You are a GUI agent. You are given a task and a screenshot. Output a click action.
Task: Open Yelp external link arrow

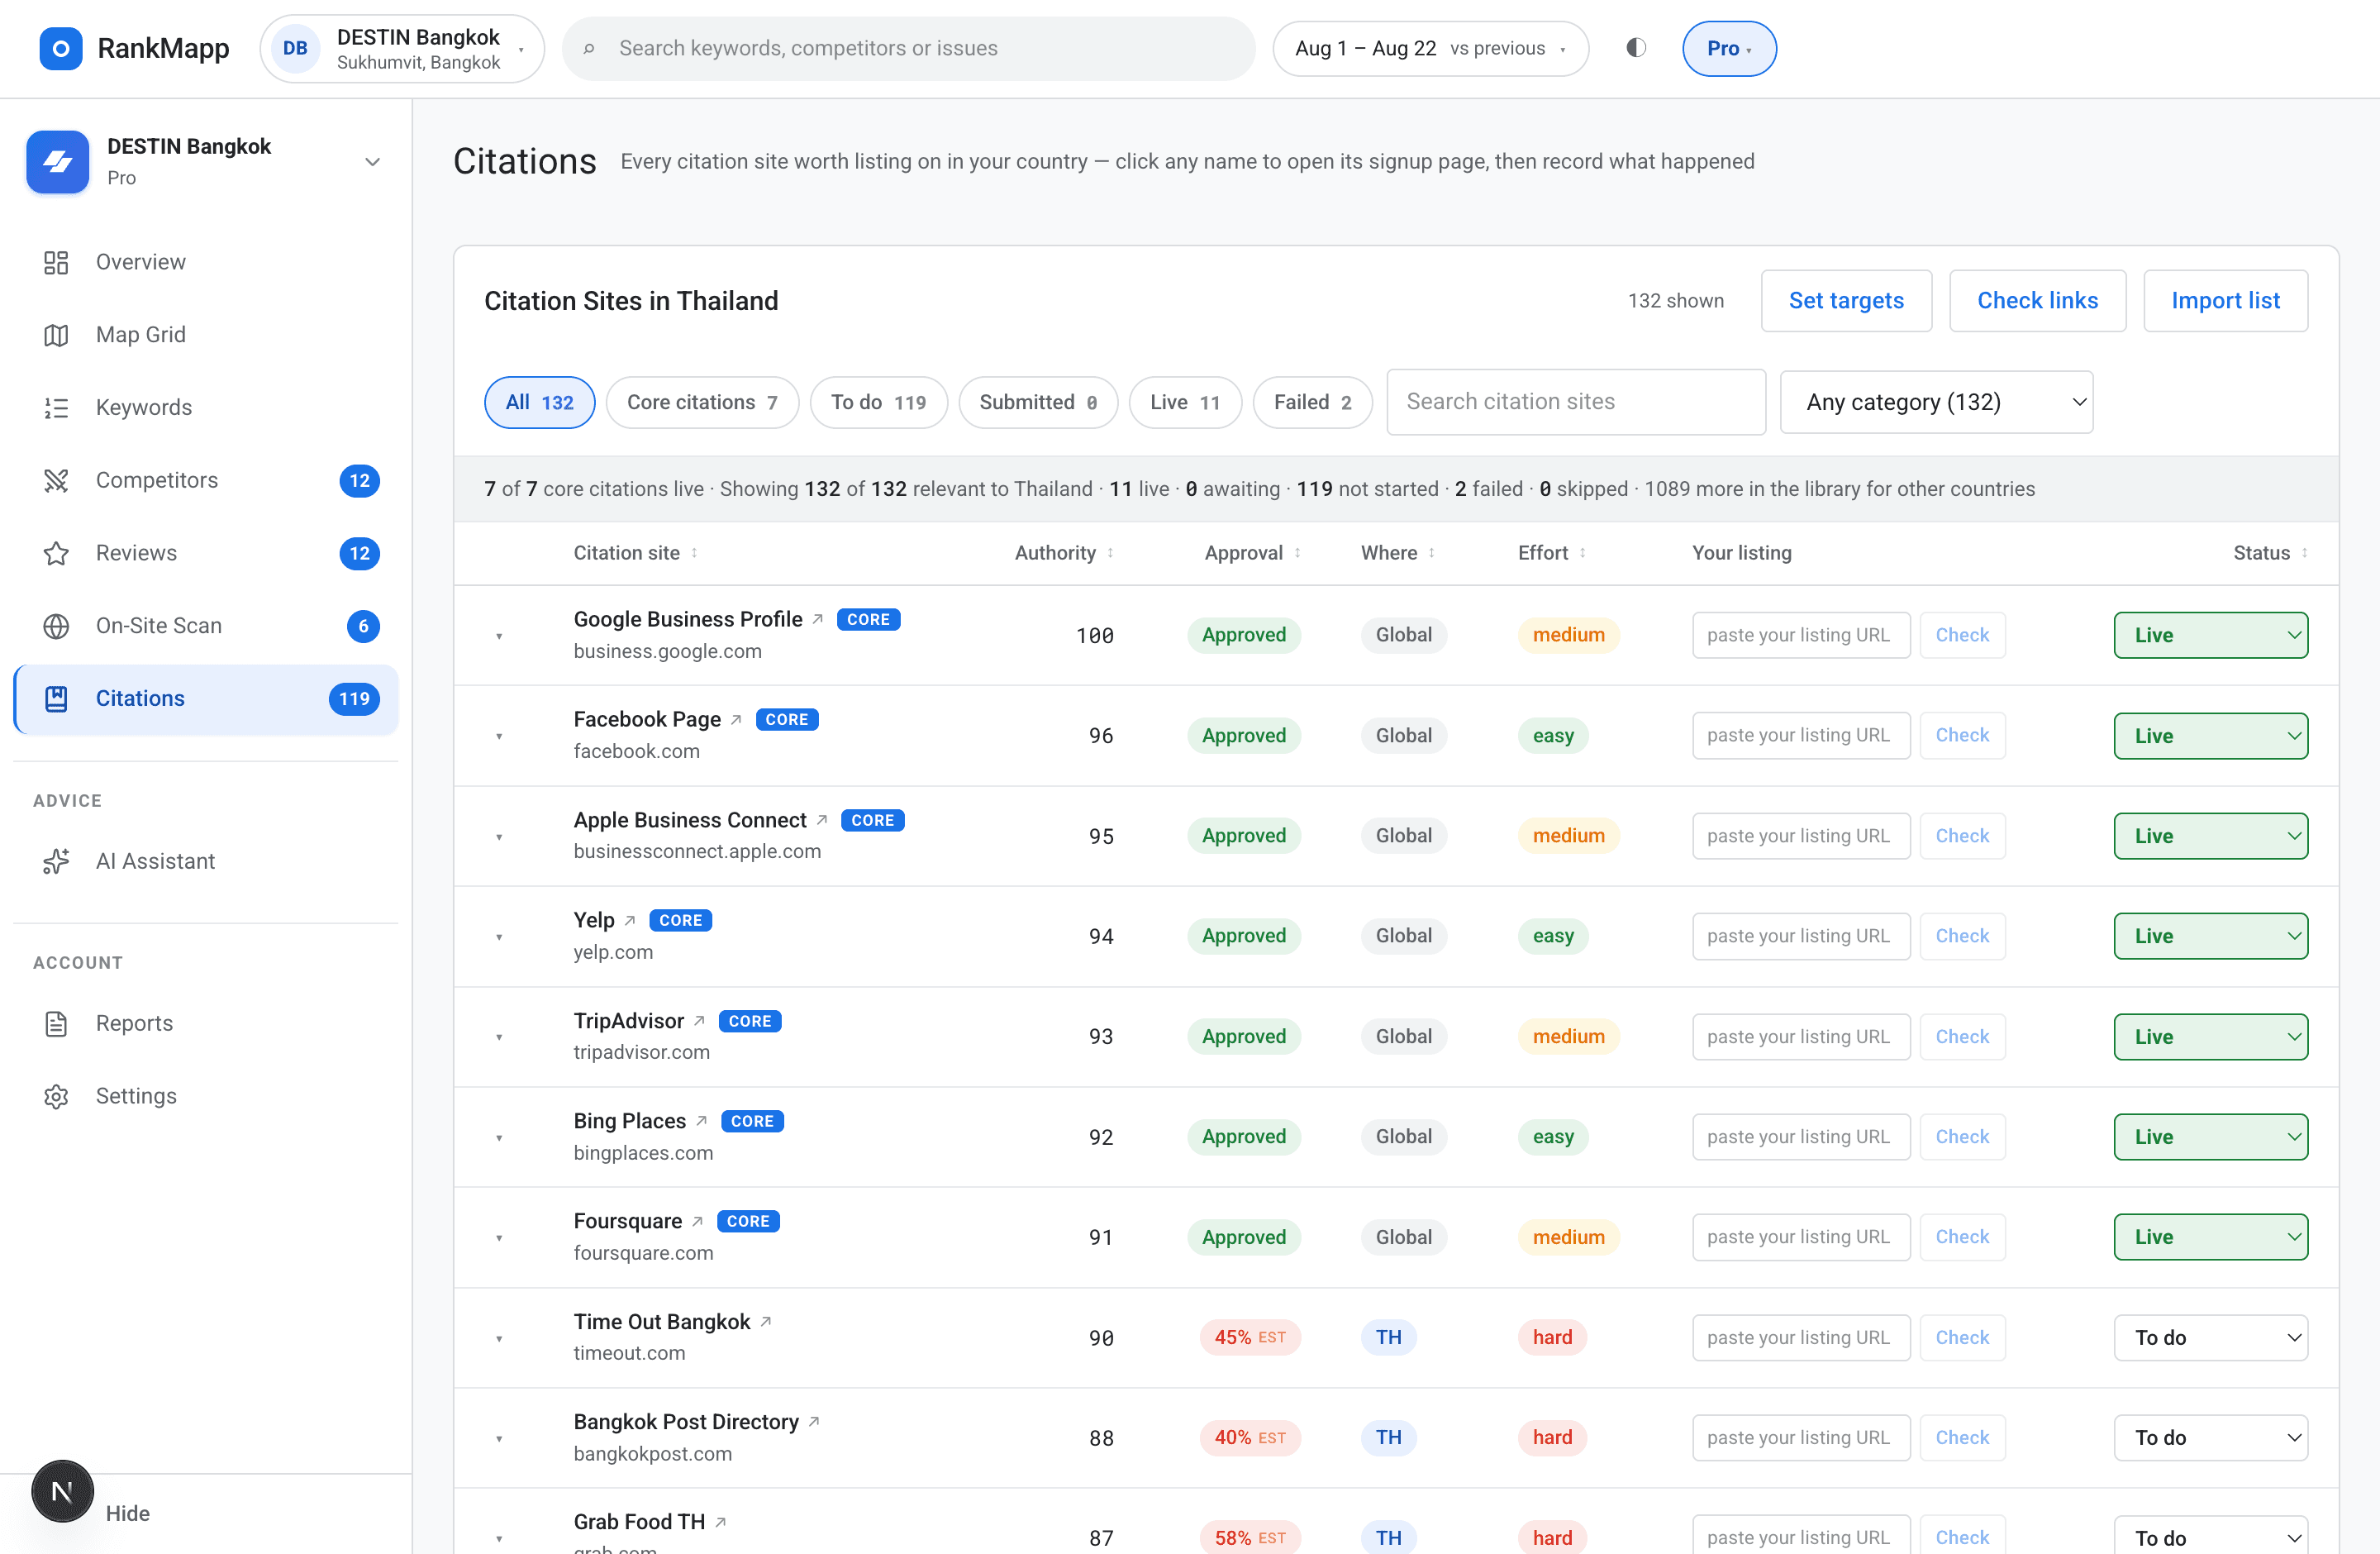pyautogui.click(x=630, y=920)
